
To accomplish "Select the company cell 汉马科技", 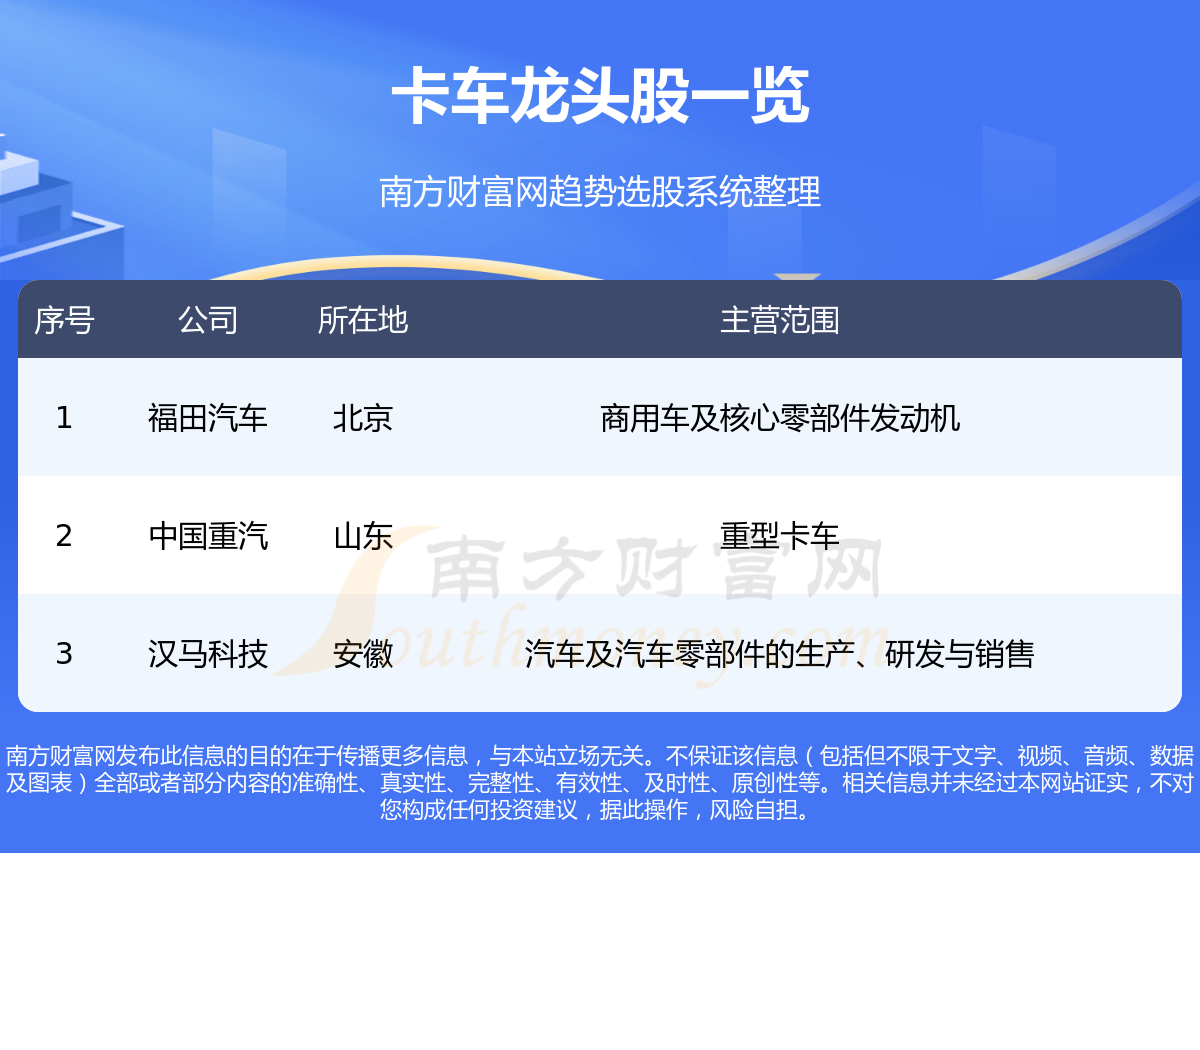I will click(x=208, y=654).
